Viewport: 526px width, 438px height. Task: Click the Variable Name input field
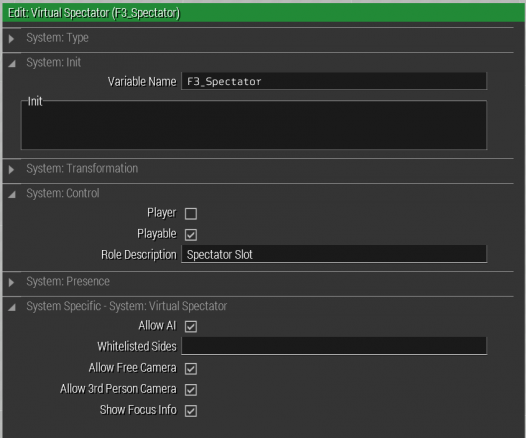[x=334, y=81]
